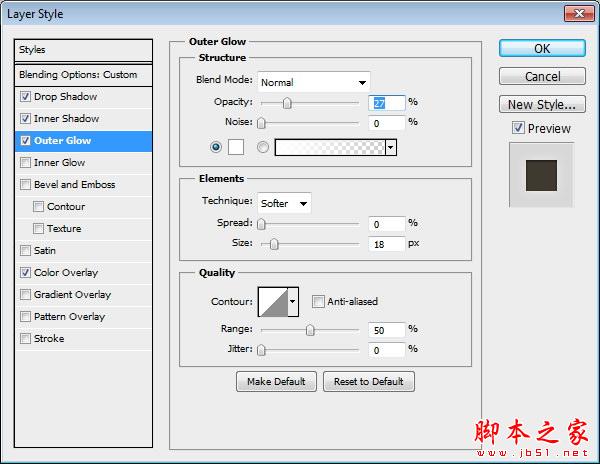Viewport: 600px width, 464px height.
Task: Click the Cancel button
Action: point(542,76)
